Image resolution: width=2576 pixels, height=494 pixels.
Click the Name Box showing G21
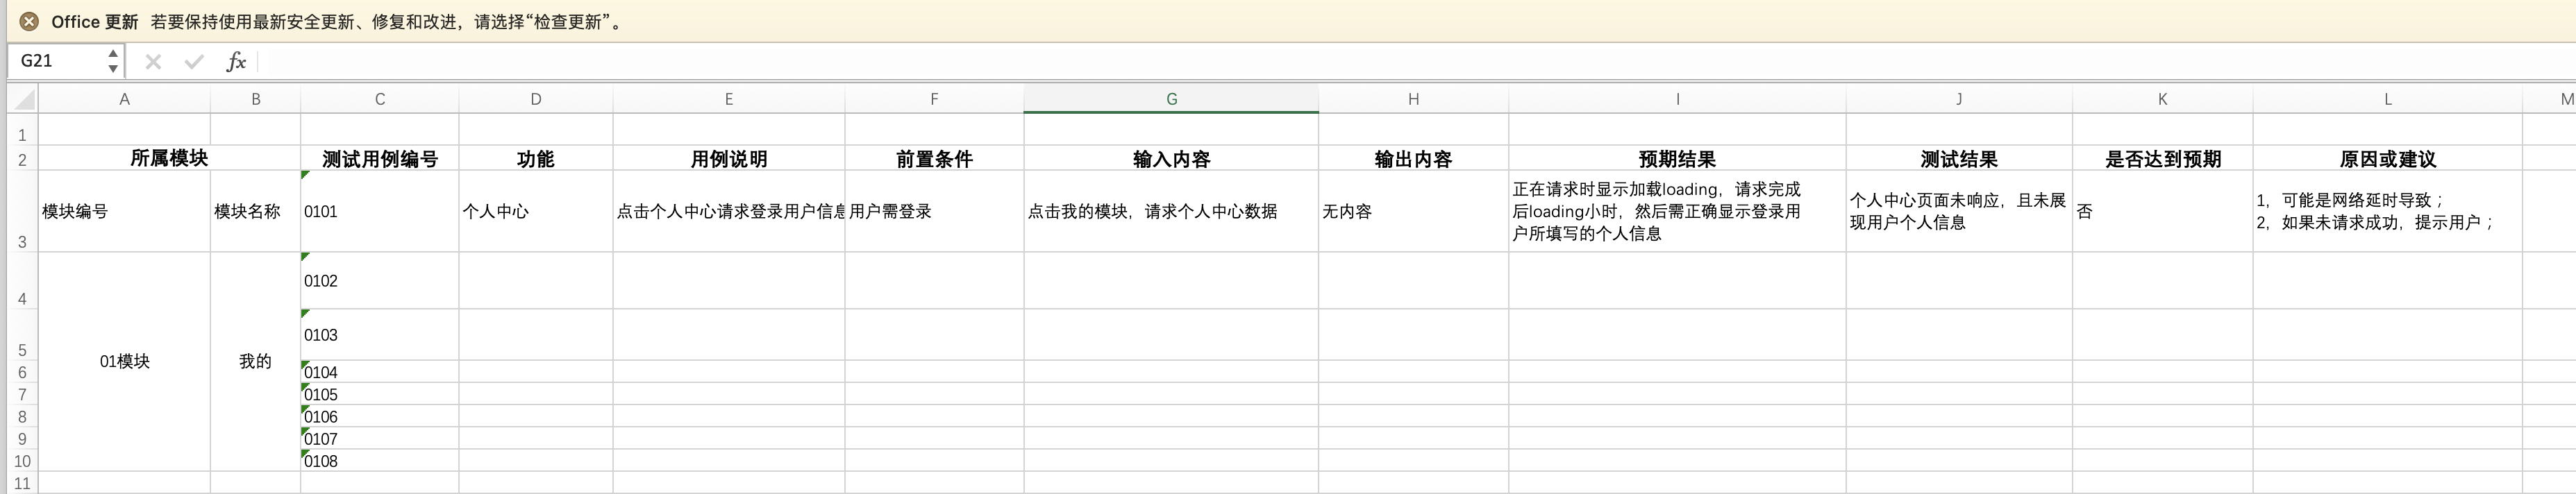coord(58,61)
